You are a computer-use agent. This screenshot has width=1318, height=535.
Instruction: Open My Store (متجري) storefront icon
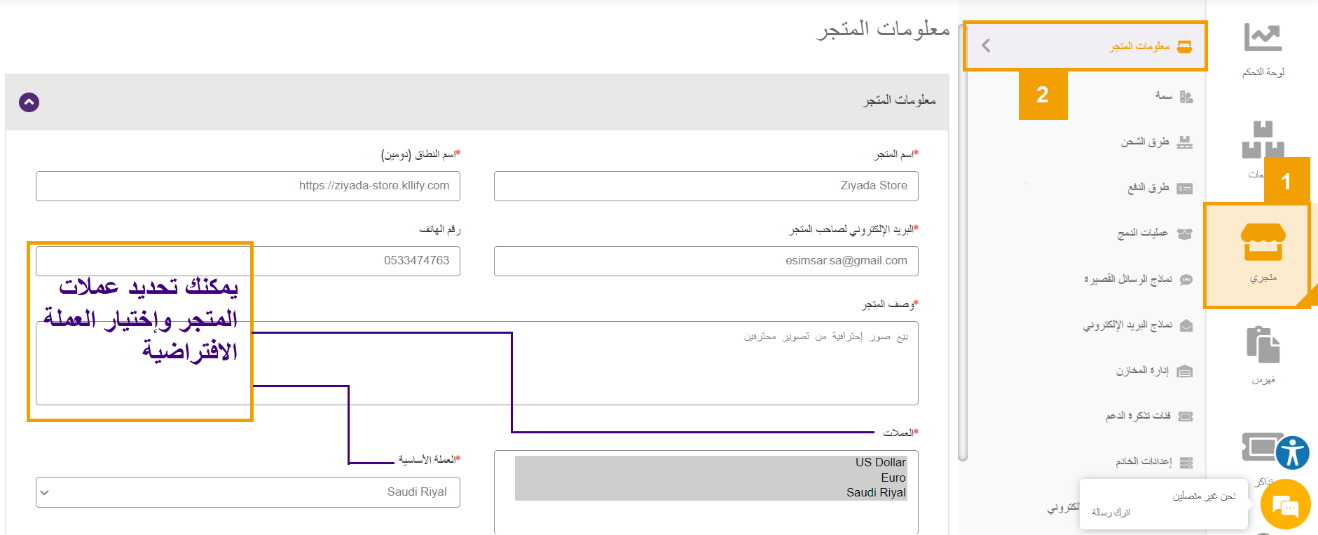pos(1261,242)
